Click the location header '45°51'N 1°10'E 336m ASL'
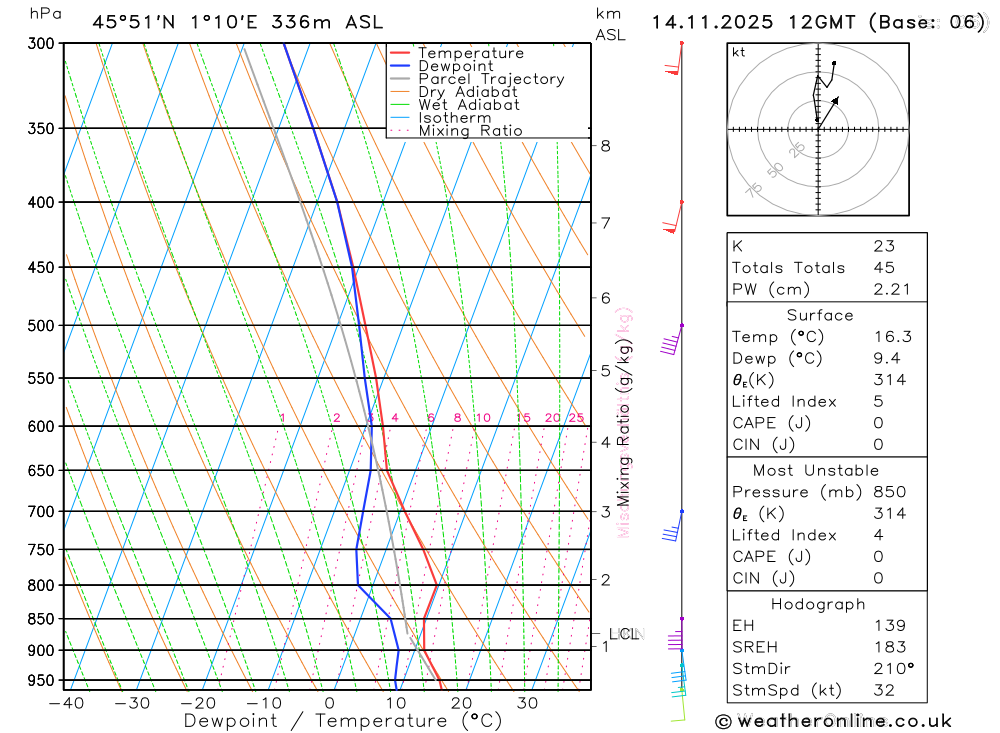Viewport: 1000px width, 733px height. (237, 22)
